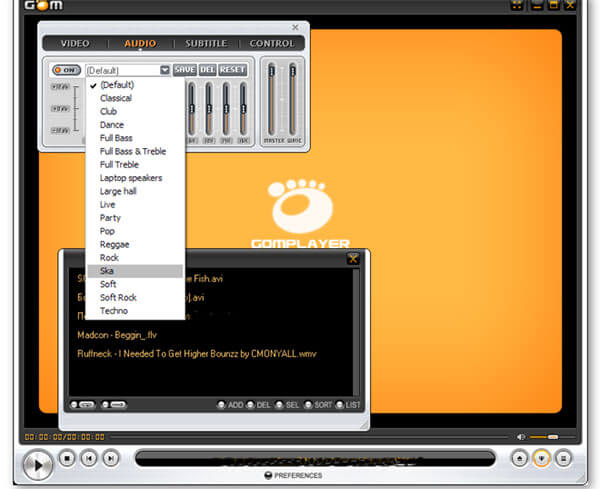The height and width of the screenshot is (489, 600).
Task: Select Soft preset
Action: [x=135, y=284]
